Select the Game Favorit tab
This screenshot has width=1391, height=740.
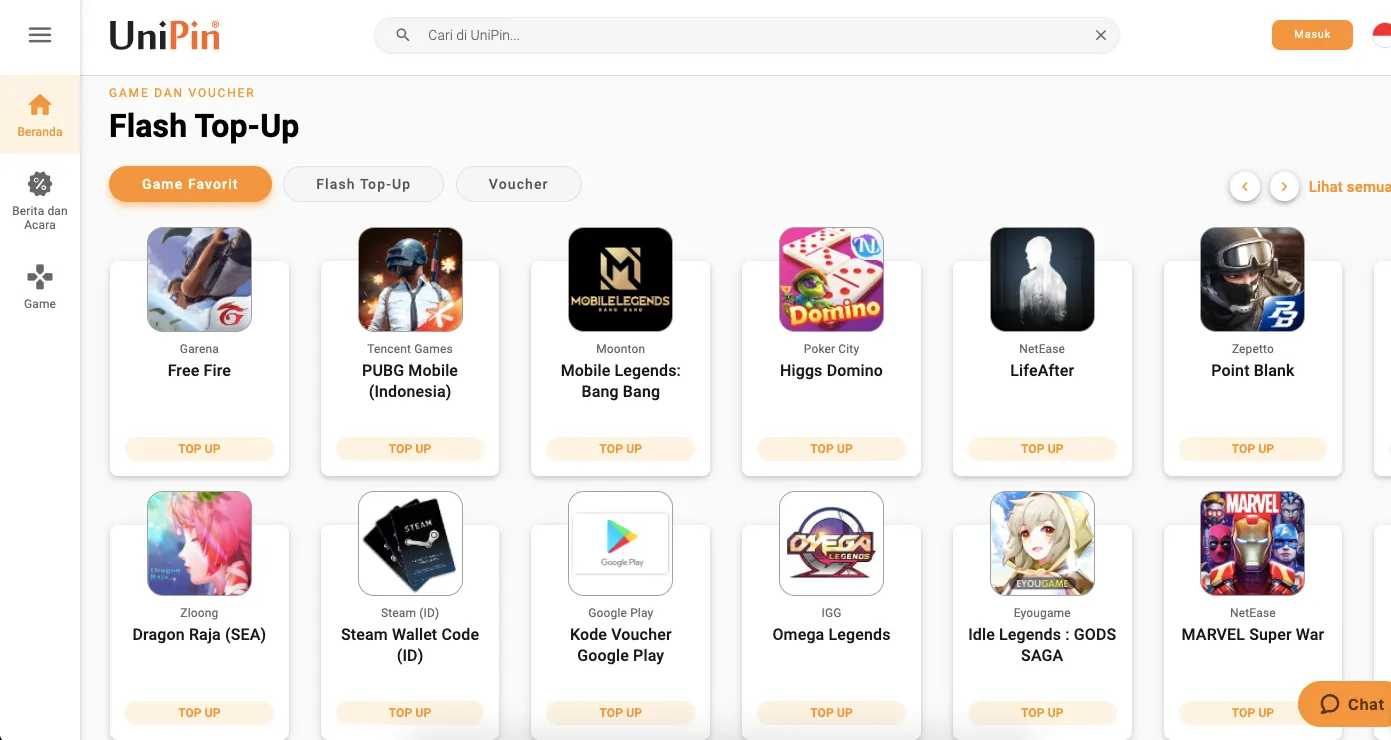click(190, 184)
